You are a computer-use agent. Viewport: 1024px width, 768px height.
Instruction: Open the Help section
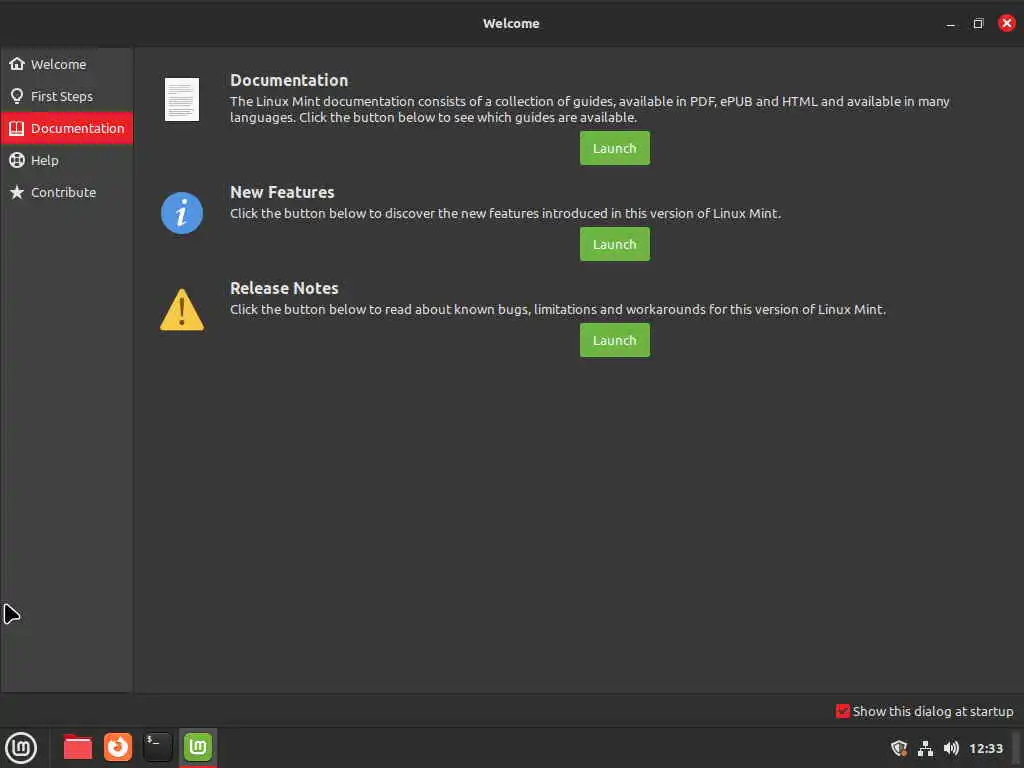coord(67,160)
